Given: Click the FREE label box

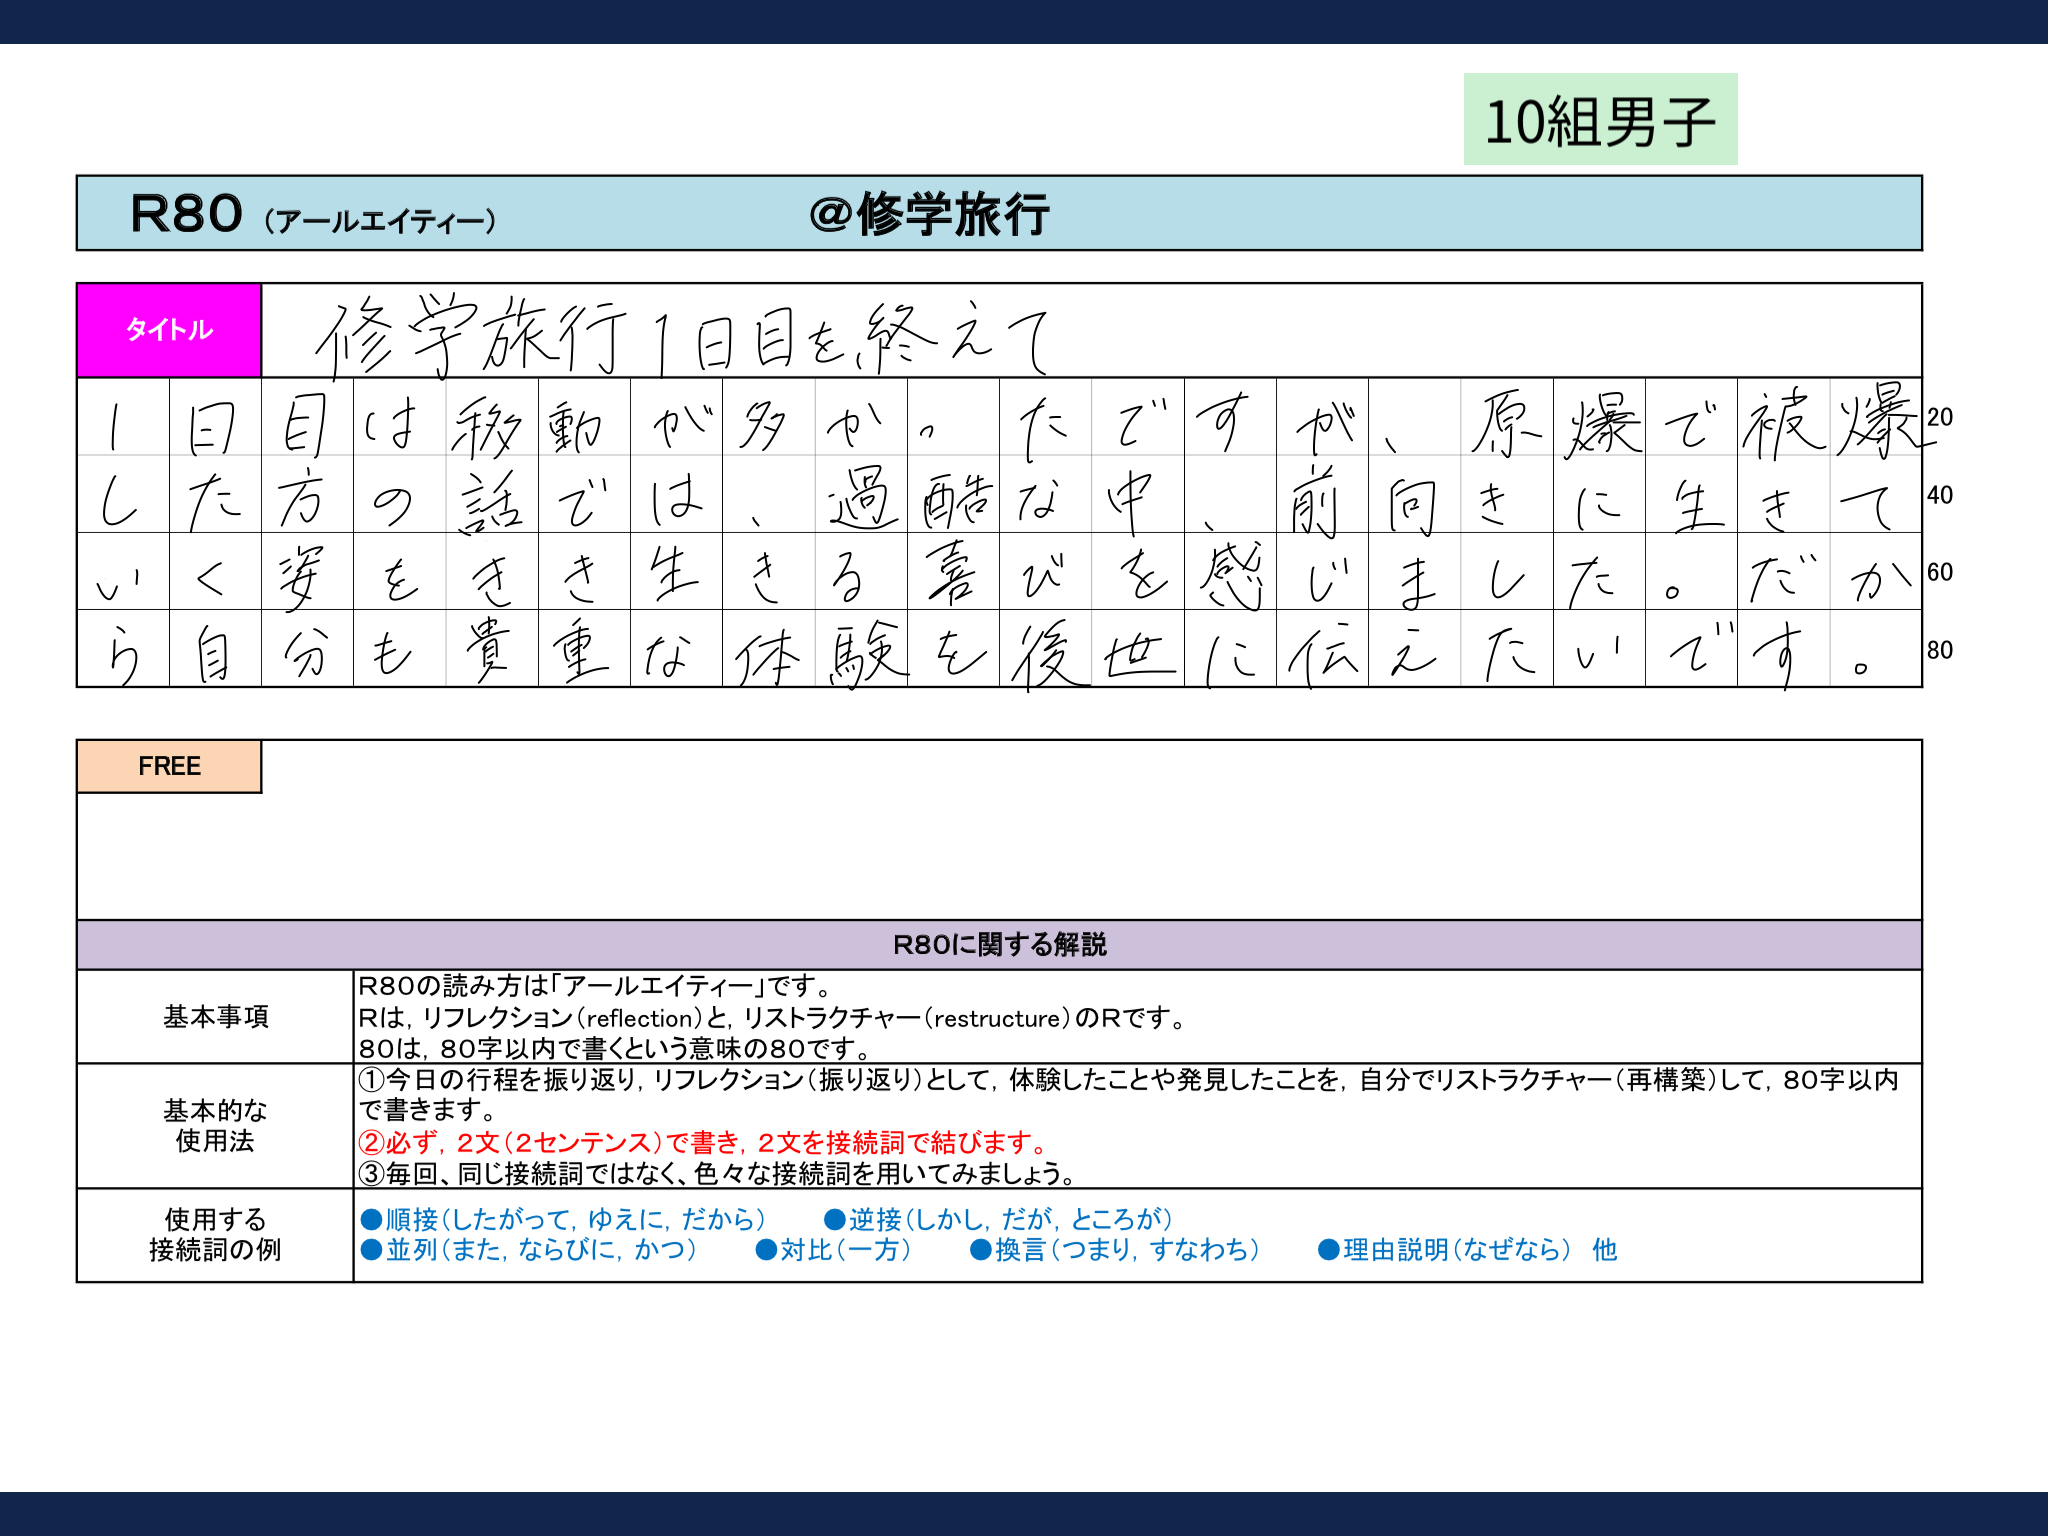Looking at the screenshot, I should tap(169, 766).
